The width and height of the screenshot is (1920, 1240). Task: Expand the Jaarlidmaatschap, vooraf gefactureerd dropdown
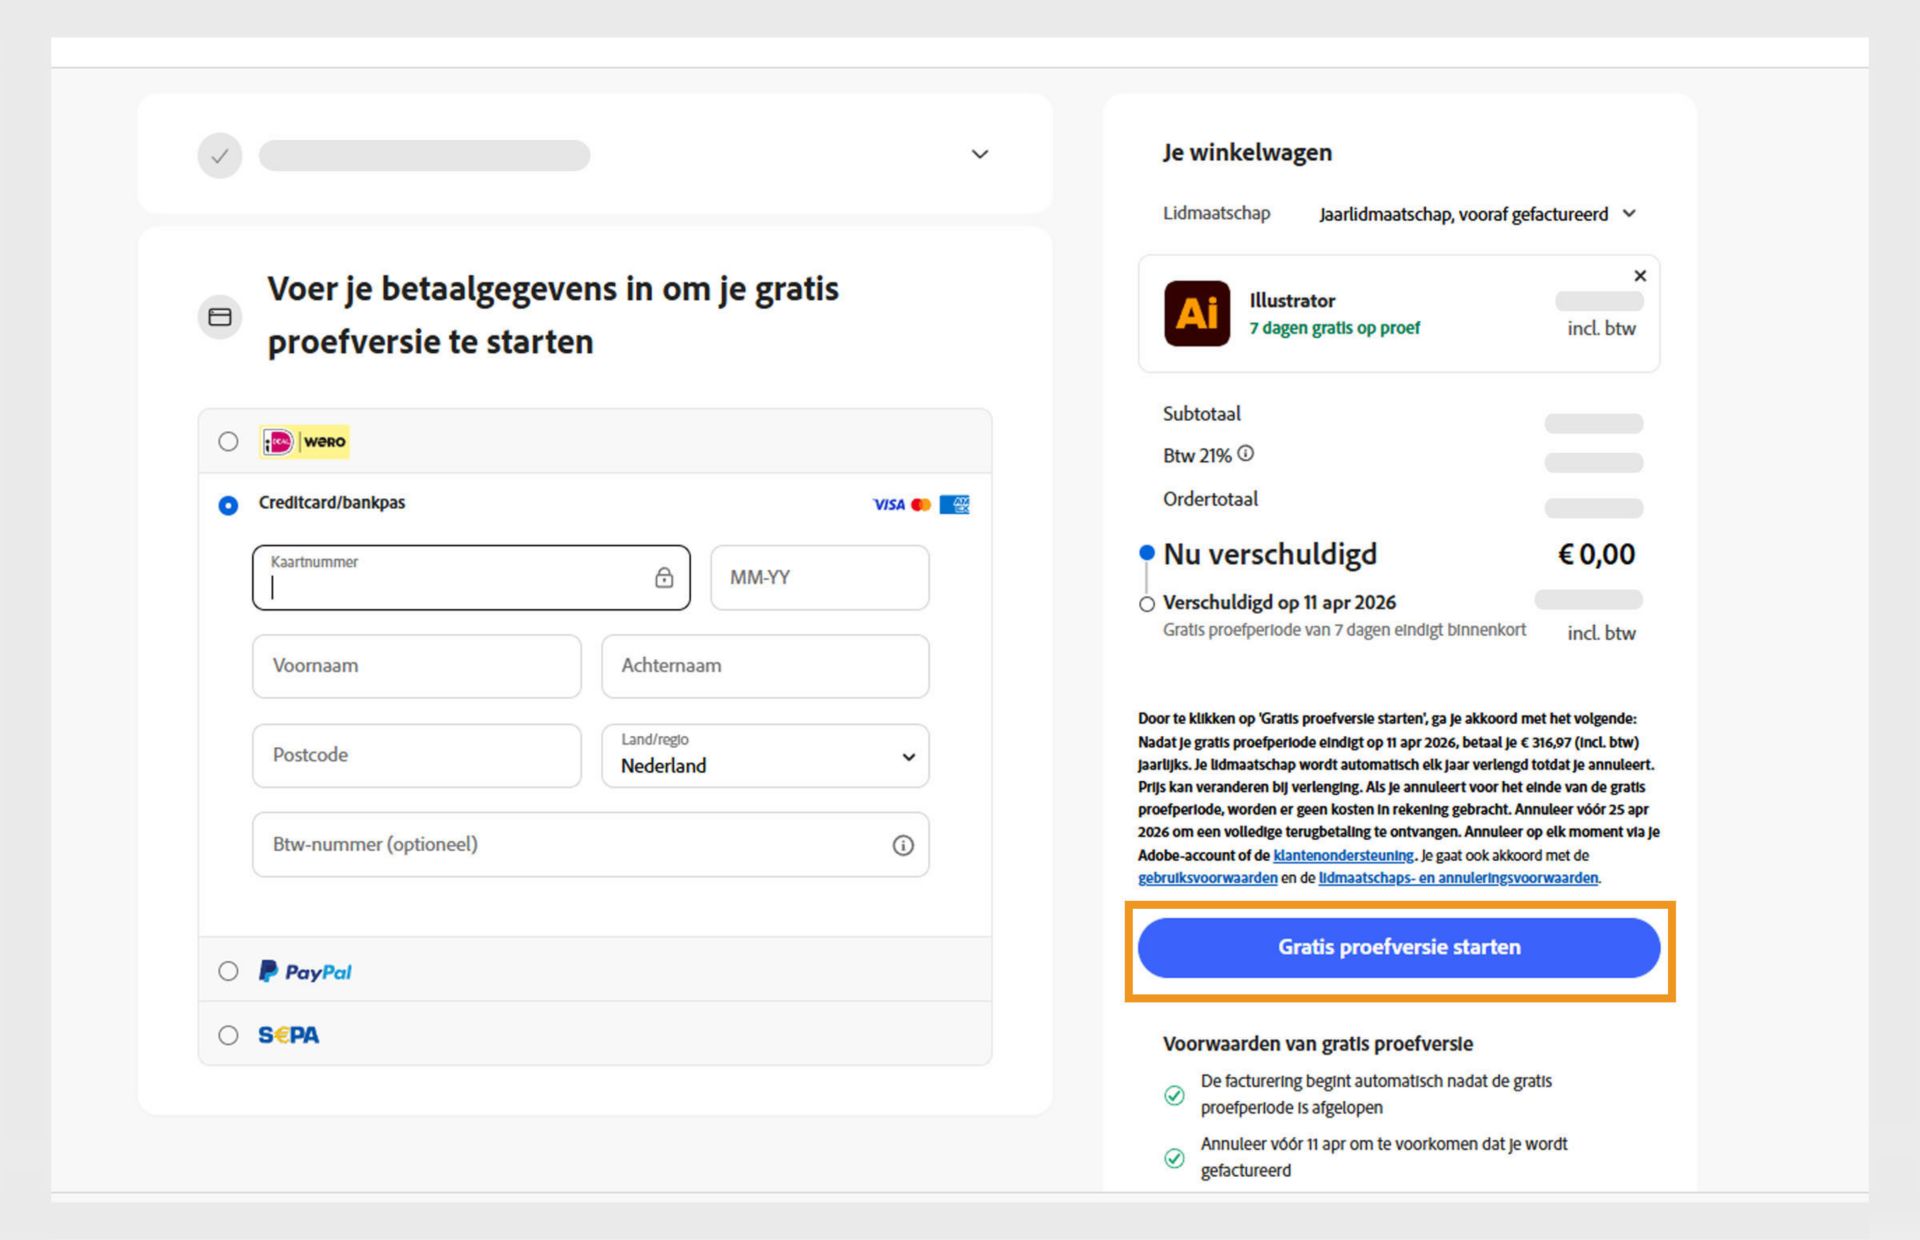click(x=1630, y=213)
